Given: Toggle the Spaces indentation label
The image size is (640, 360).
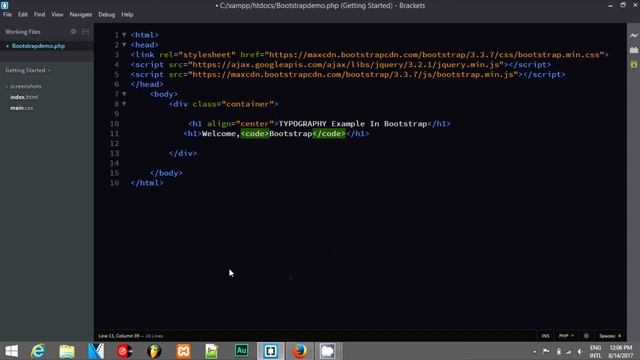Looking at the screenshot, I should [607, 336].
